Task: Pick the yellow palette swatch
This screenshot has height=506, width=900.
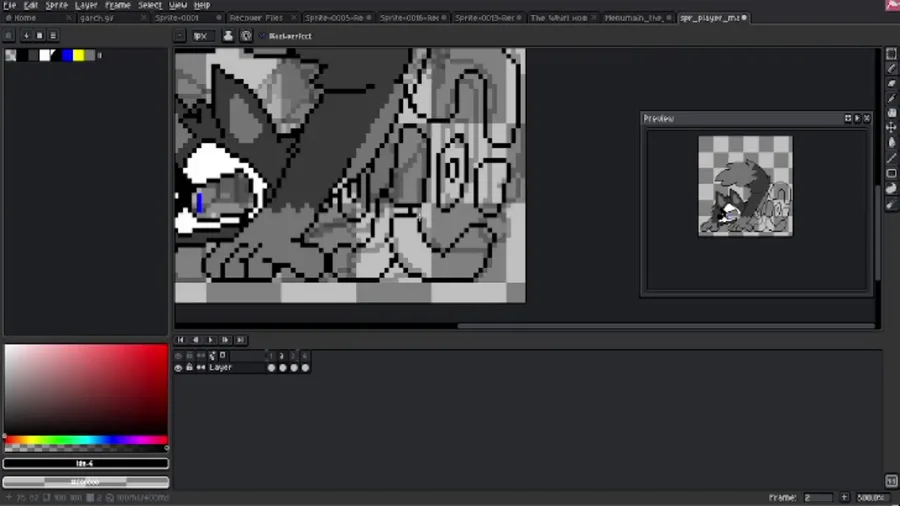Action: (79, 55)
